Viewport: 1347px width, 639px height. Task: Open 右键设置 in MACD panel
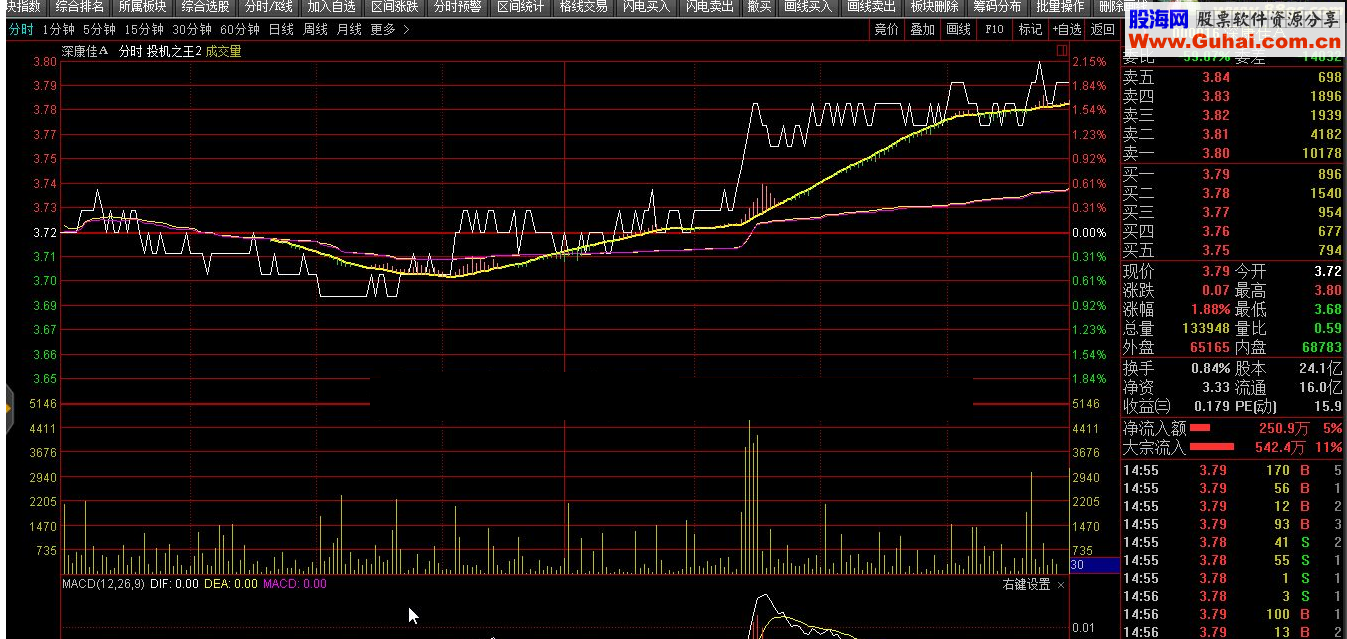pos(1026,584)
